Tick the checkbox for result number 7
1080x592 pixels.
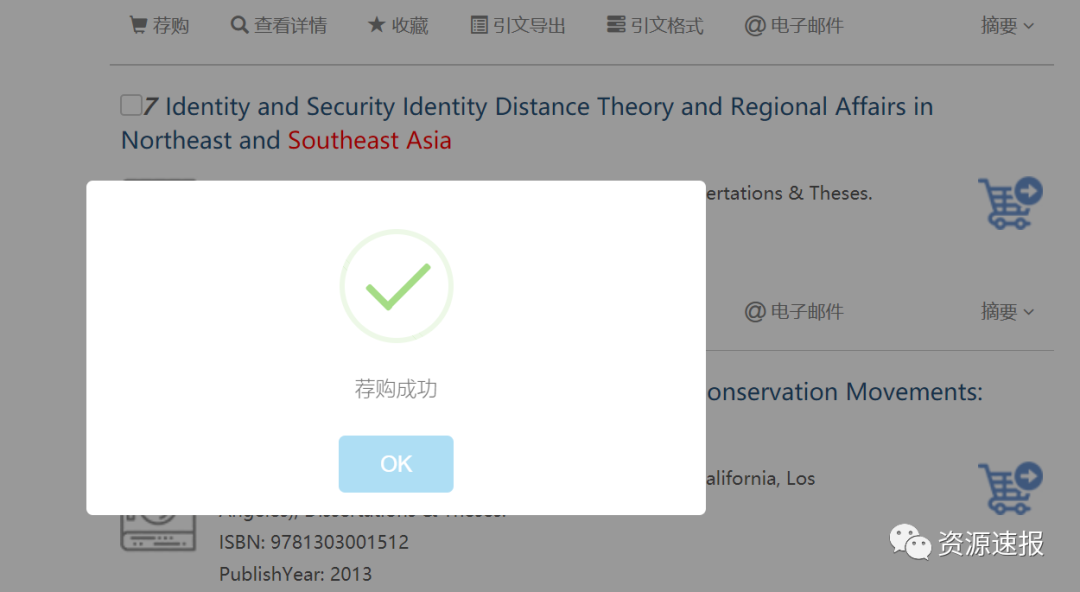point(131,106)
